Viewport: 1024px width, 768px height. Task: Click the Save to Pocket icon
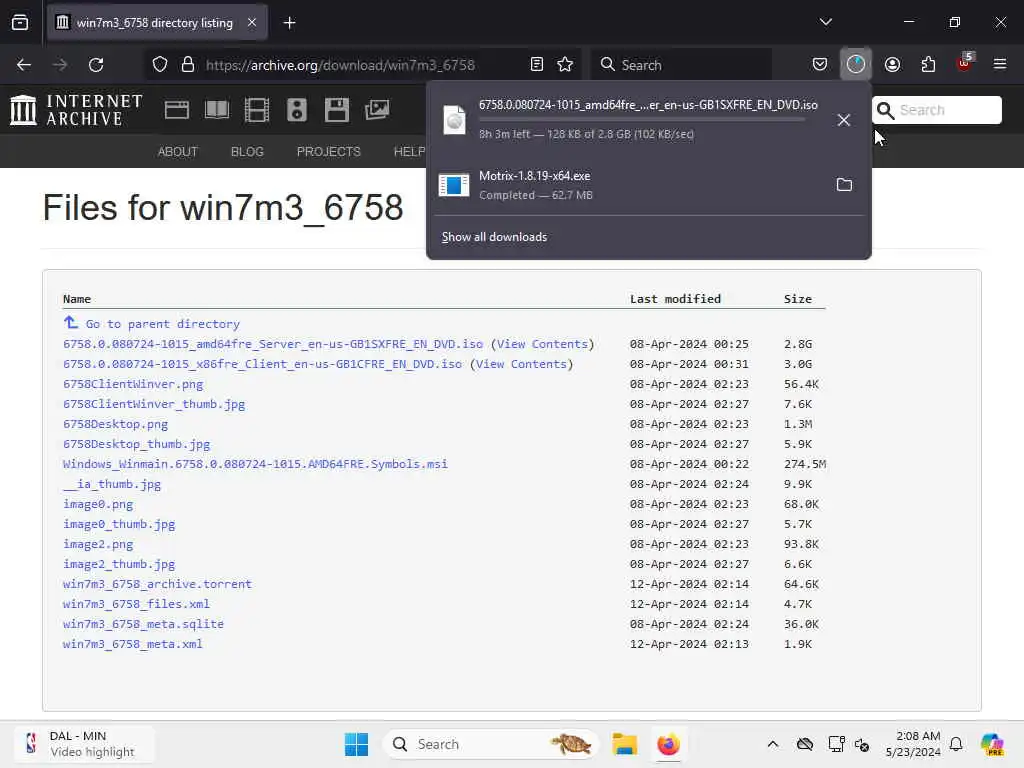(x=820, y=65)
